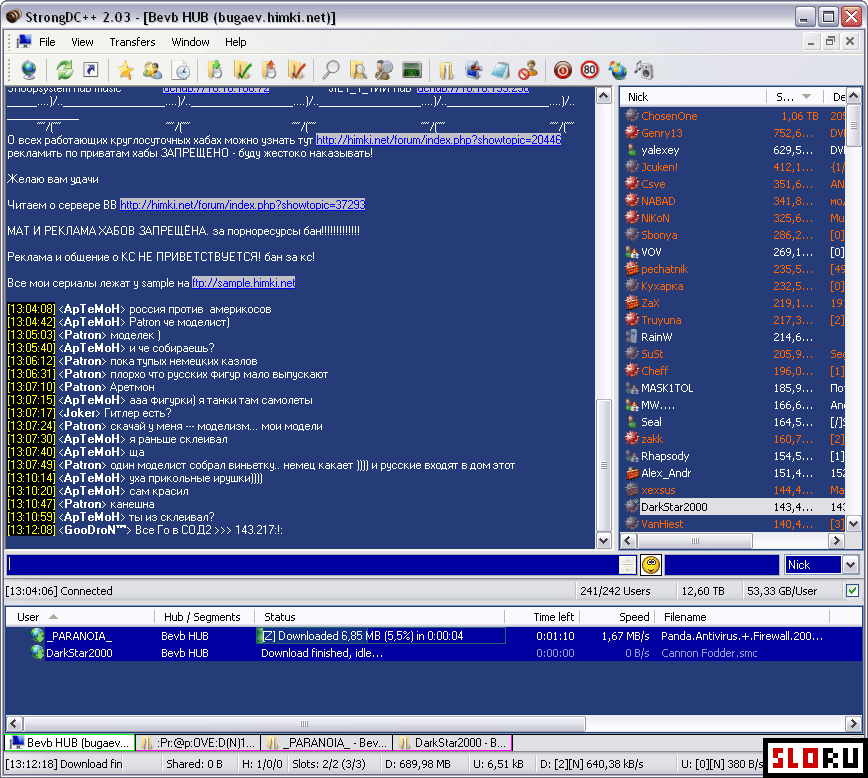Click download progress bar for _PARANOIA_
The image size is (868, 778).
pyautogui.click(x=381, y=636)
